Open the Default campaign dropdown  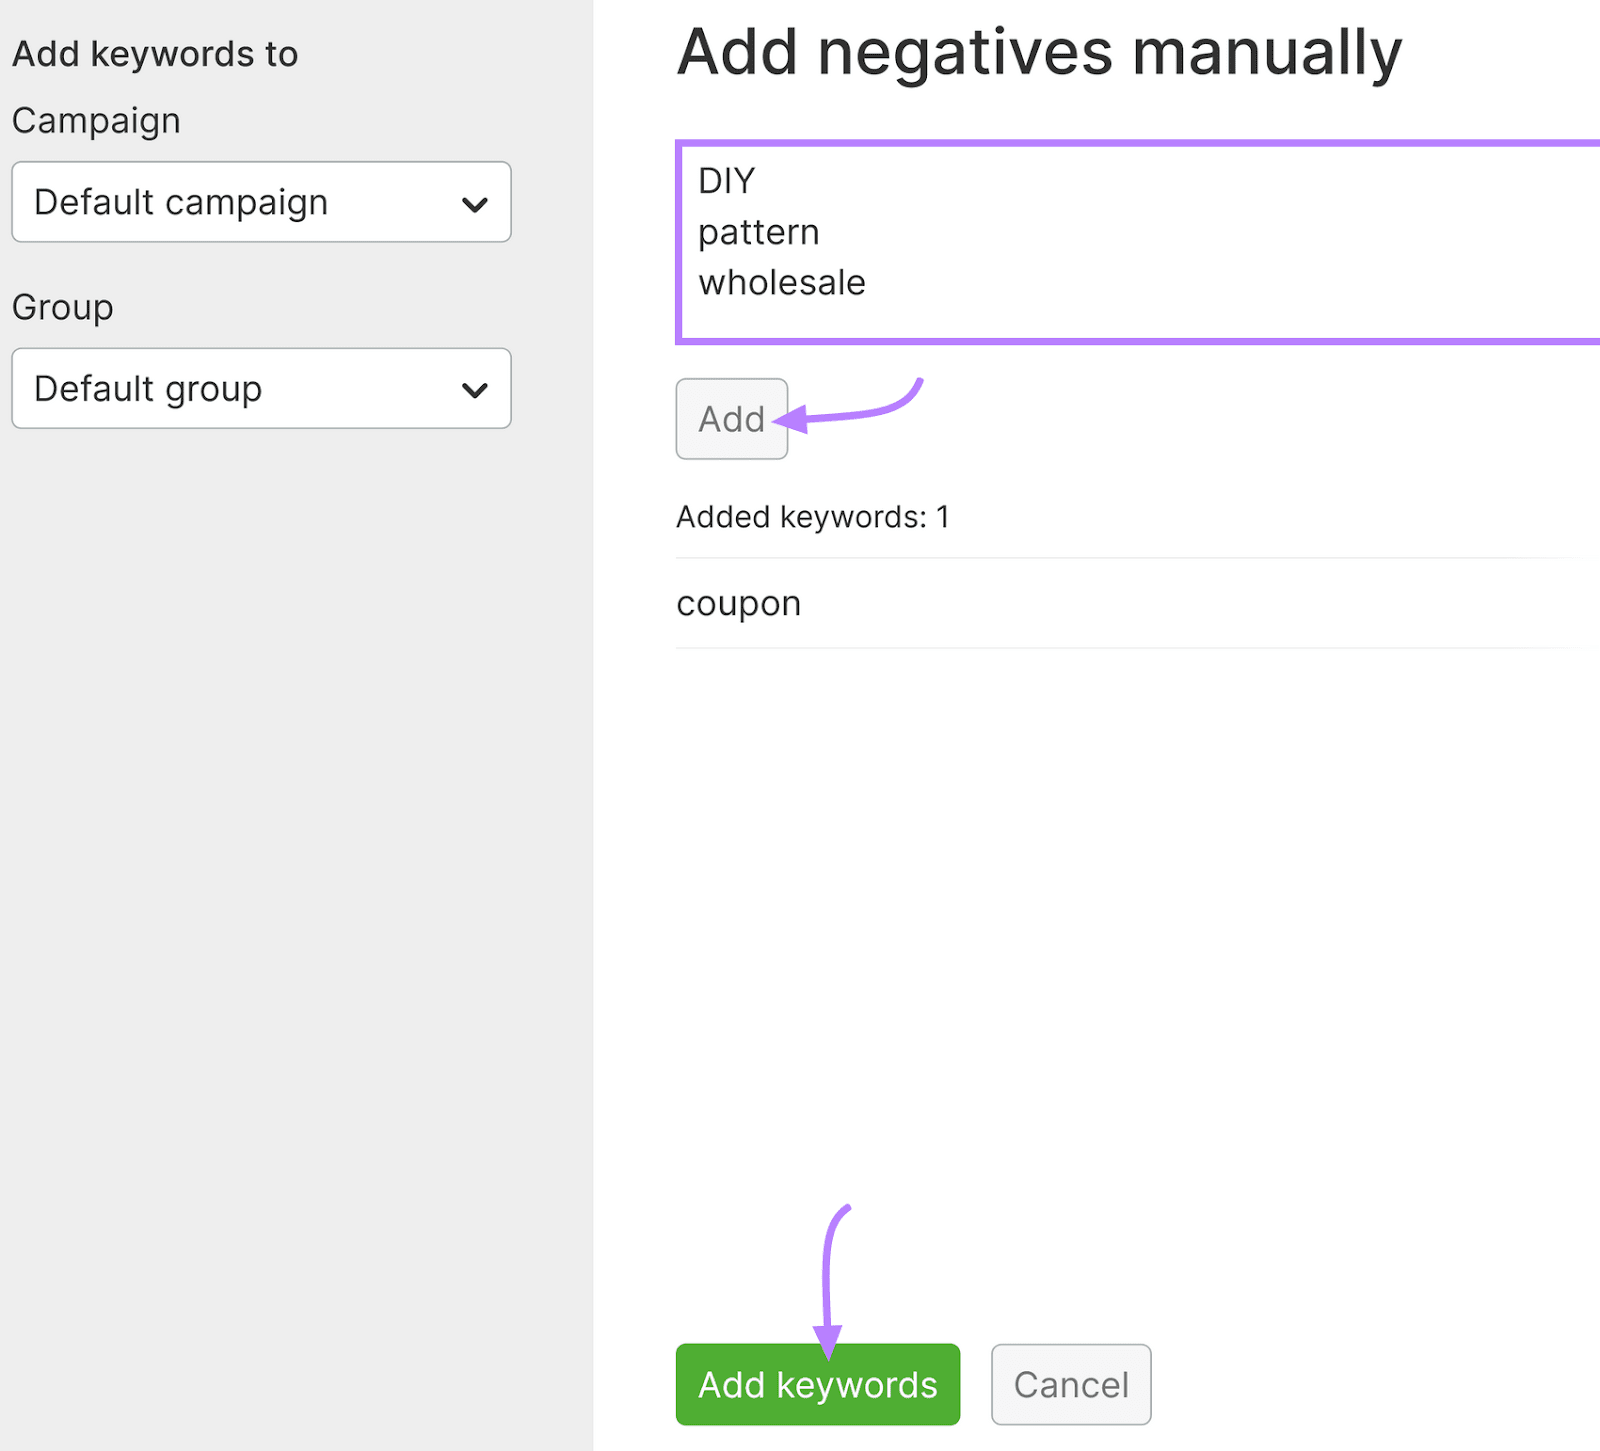pyautogui.click(x=260, y=202)
